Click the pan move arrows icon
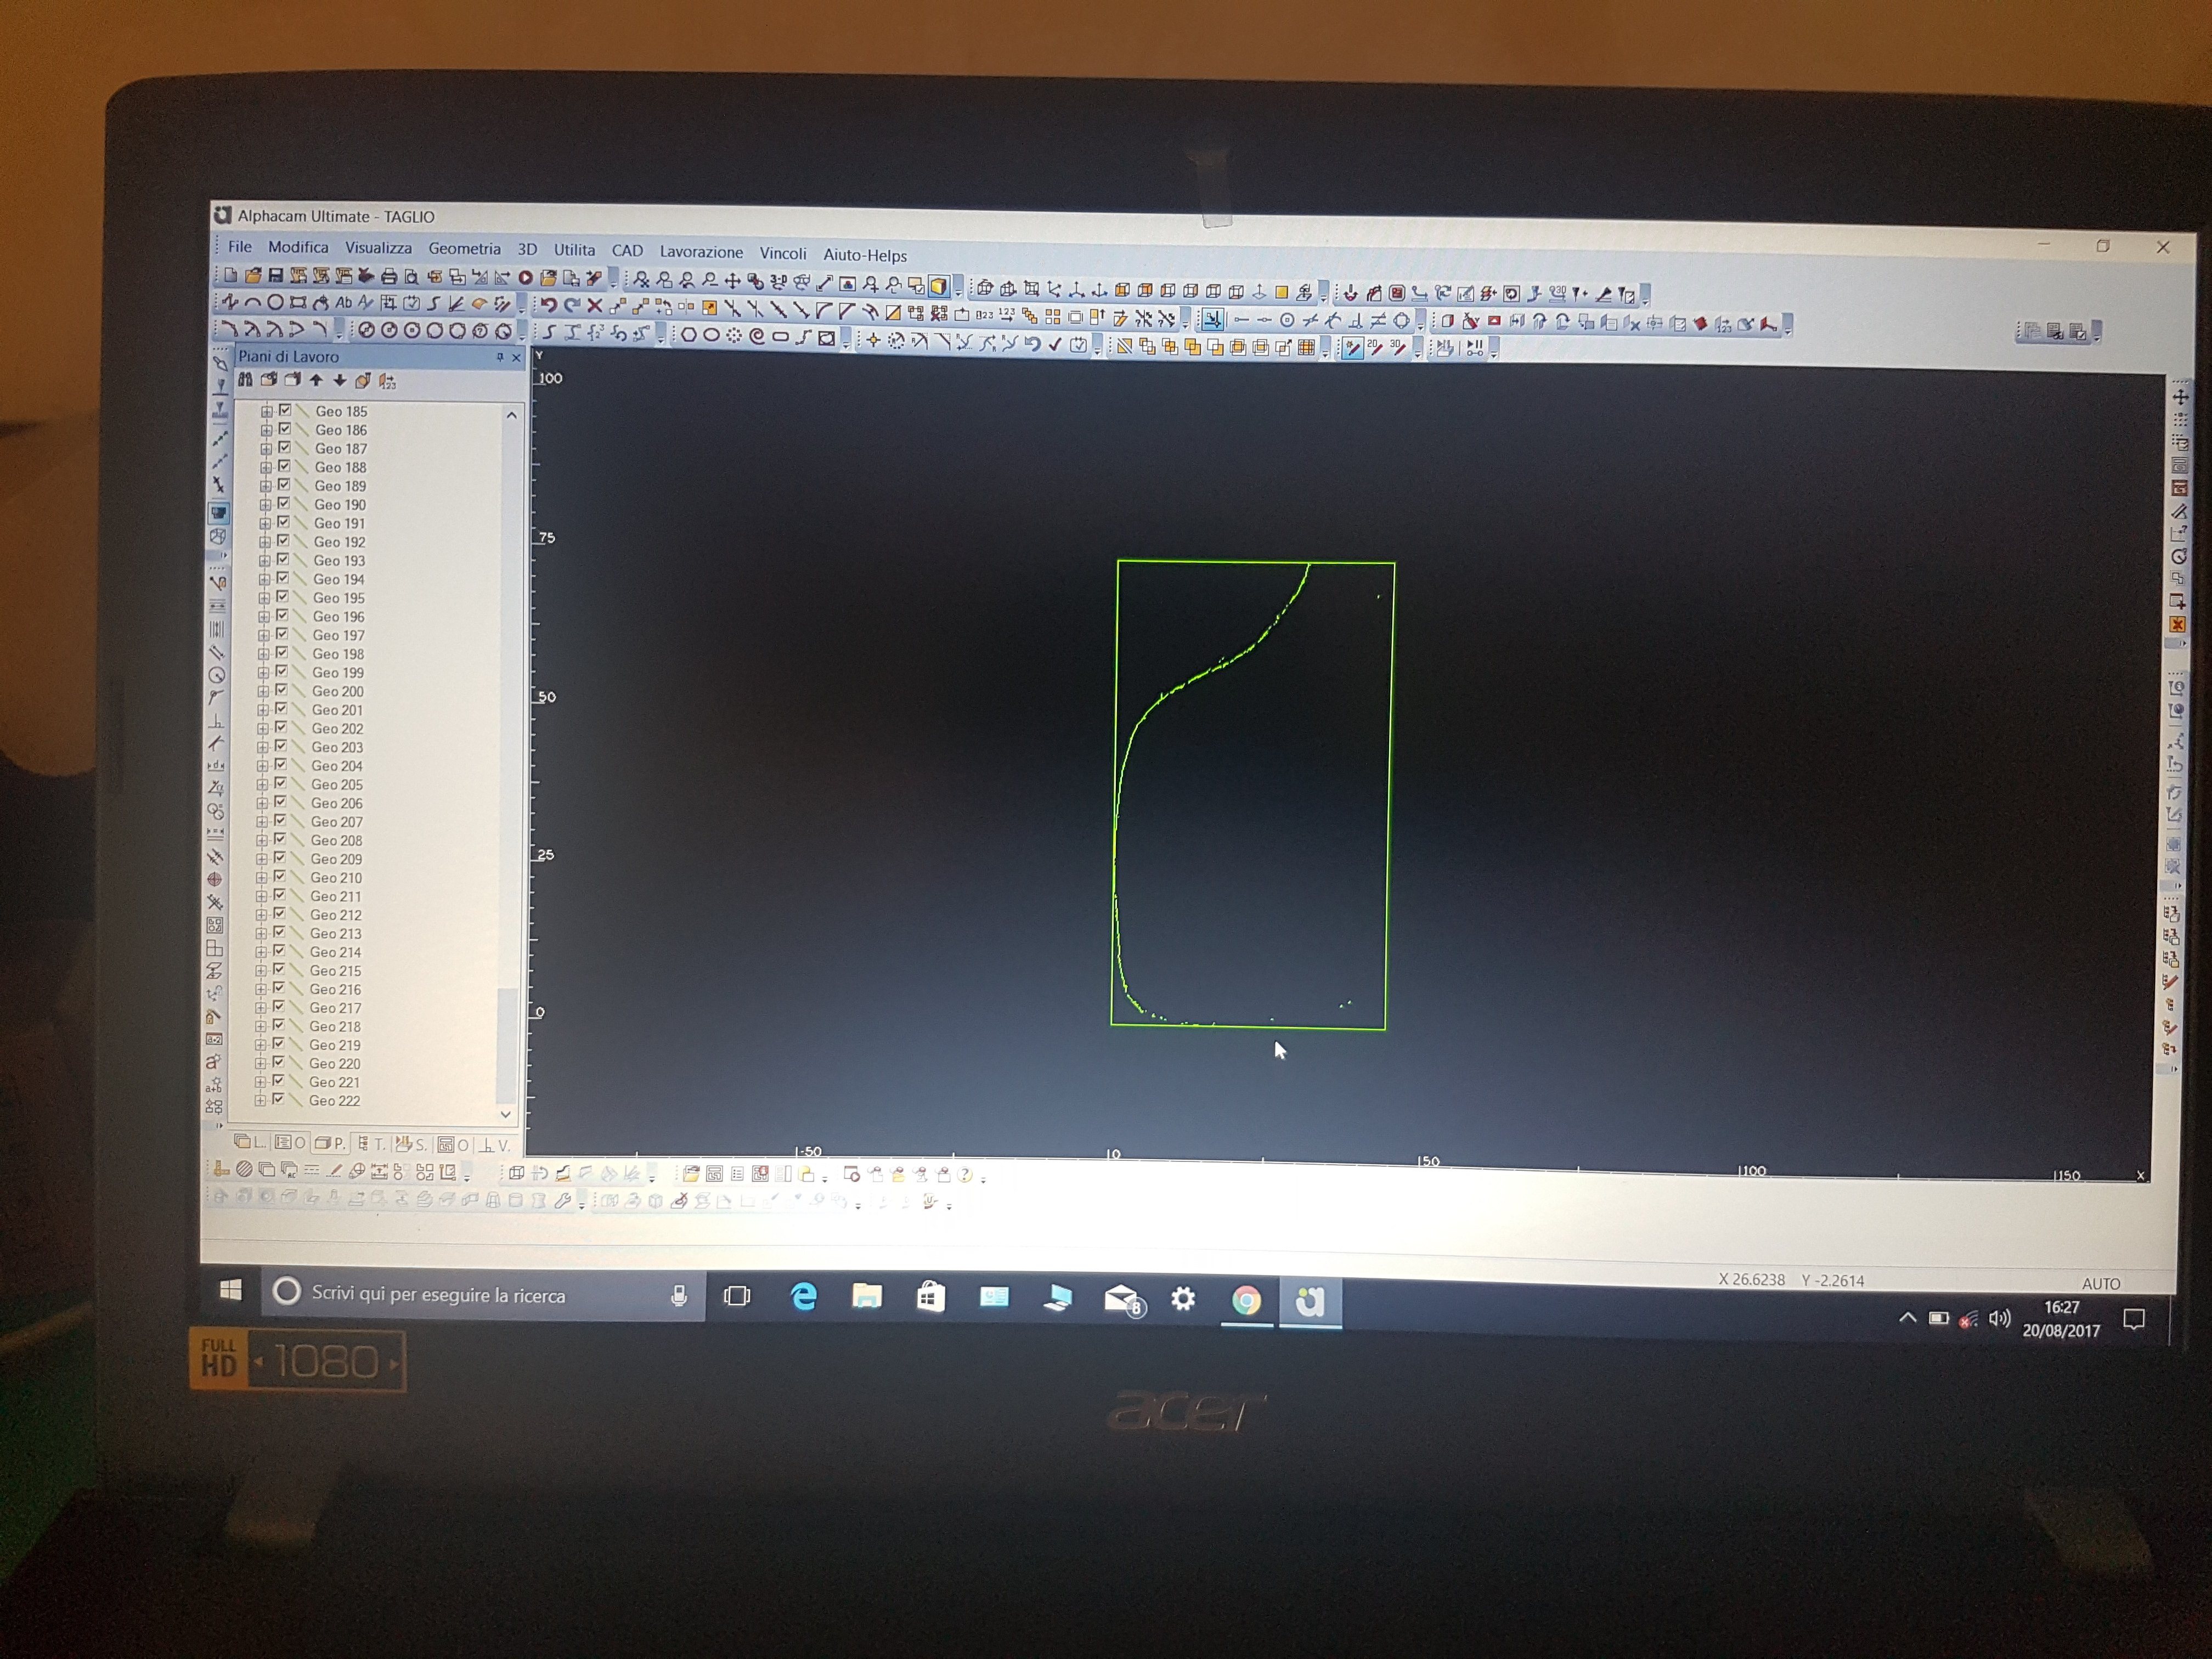Viewport: 2212px width, 1659px height. (732, 281)
